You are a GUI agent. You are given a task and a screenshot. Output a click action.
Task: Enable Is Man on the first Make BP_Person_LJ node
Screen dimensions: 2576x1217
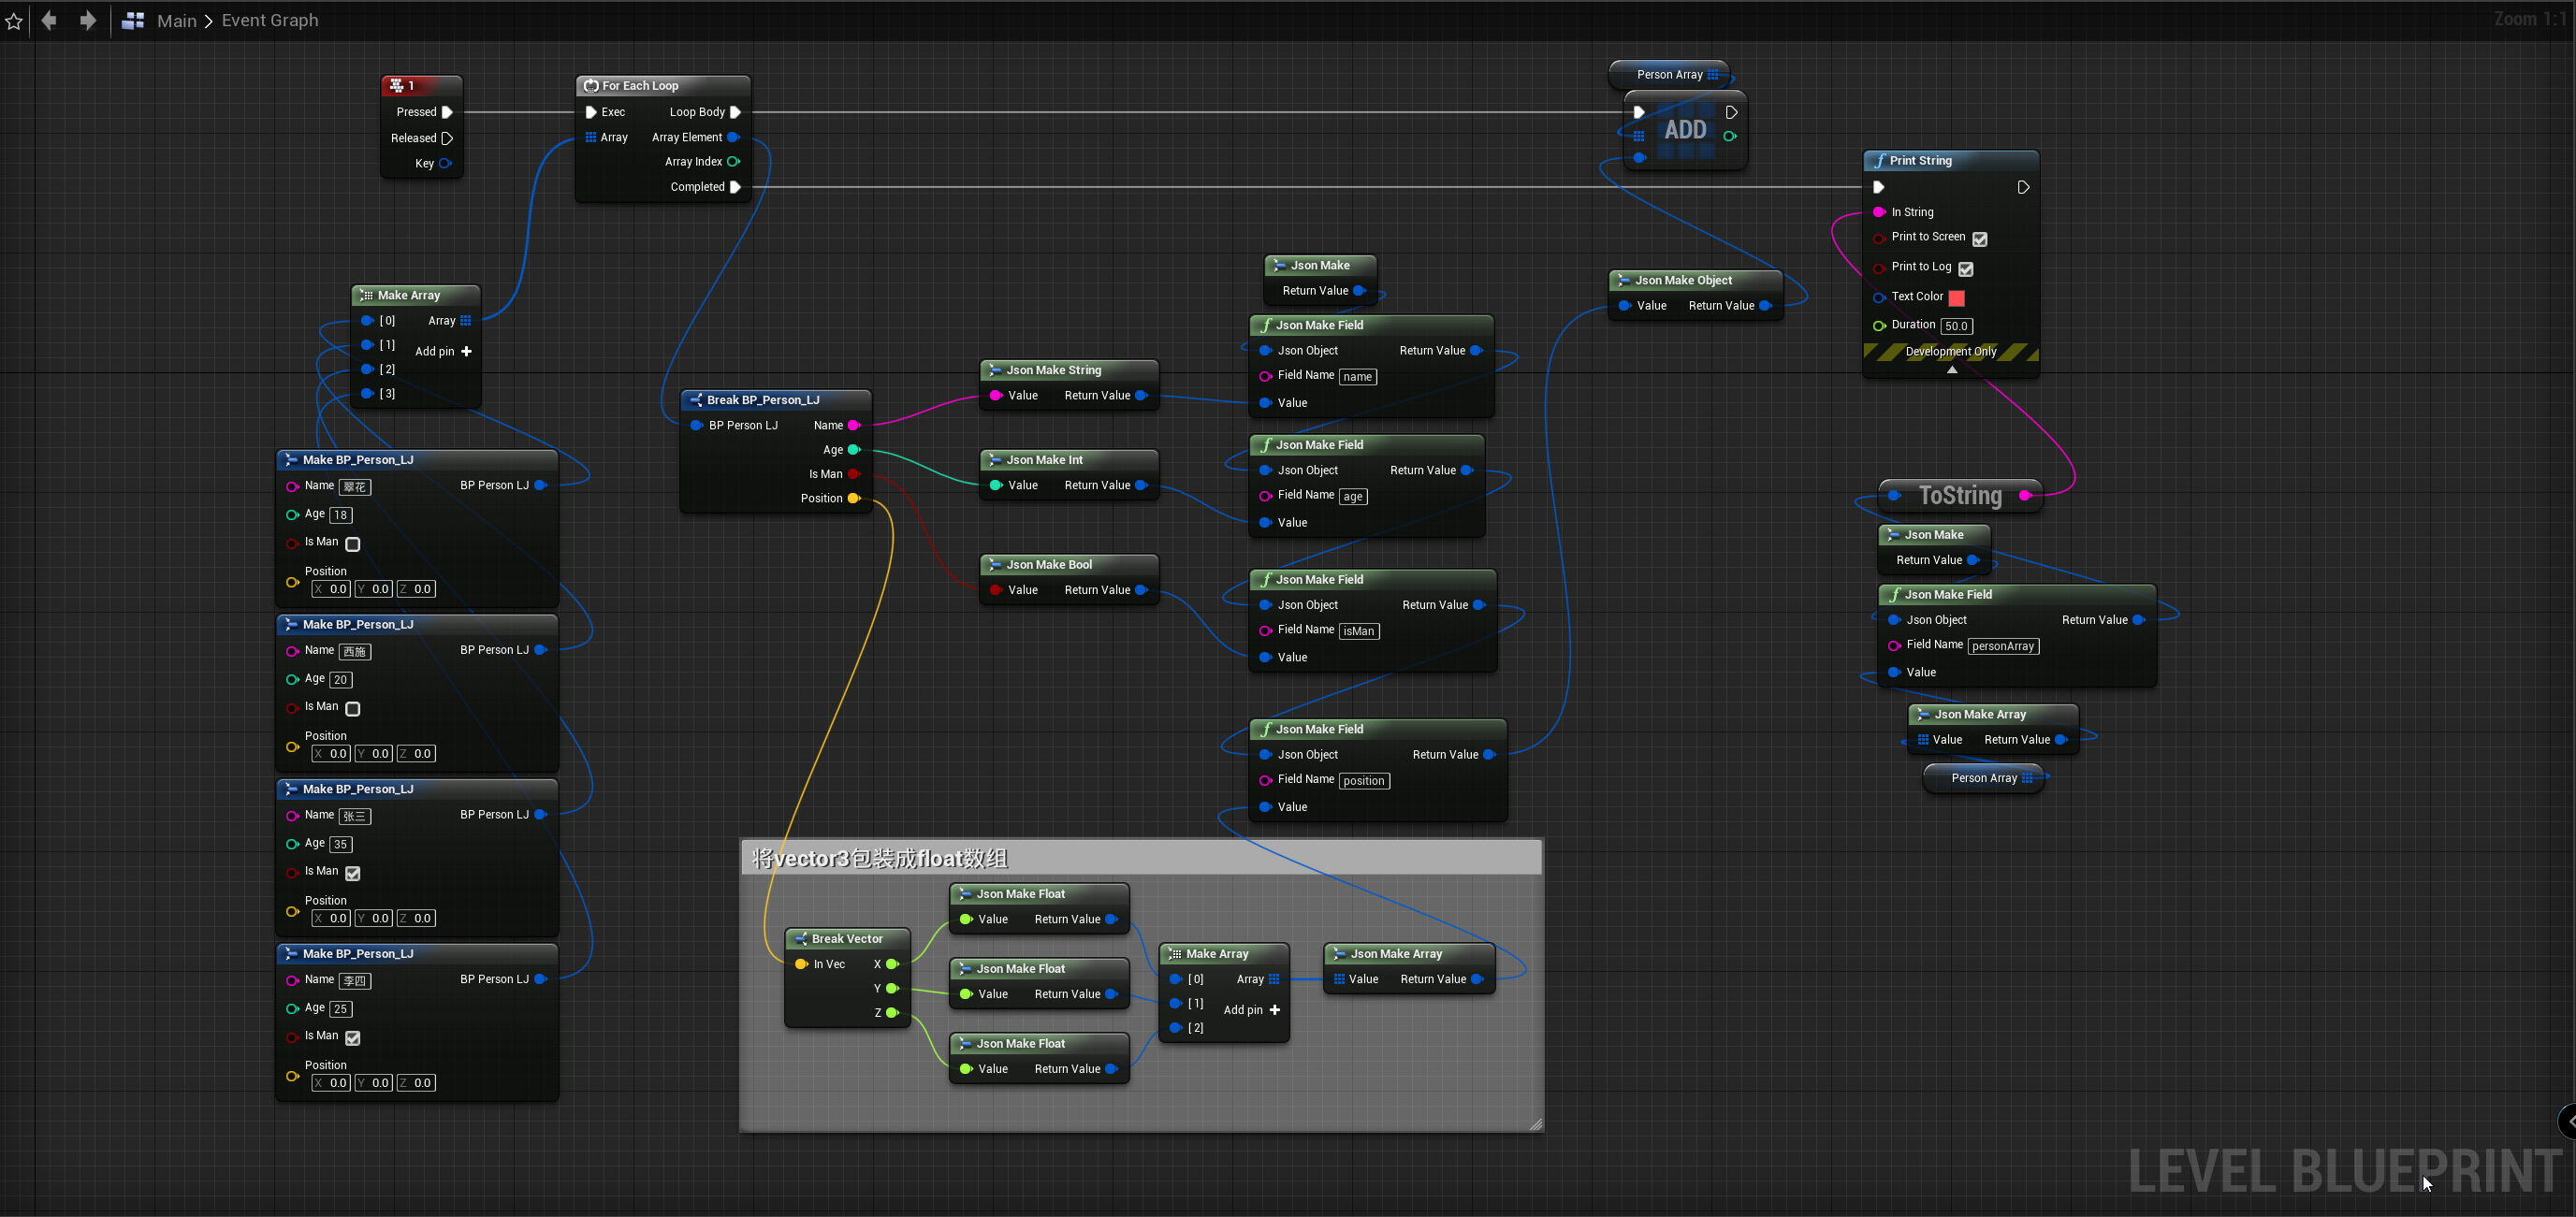[x=353, y=544]
